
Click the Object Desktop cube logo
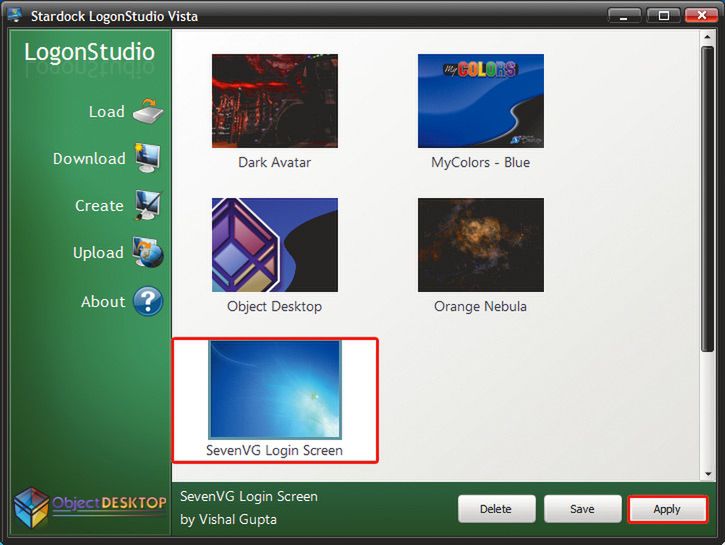[31, 507]
